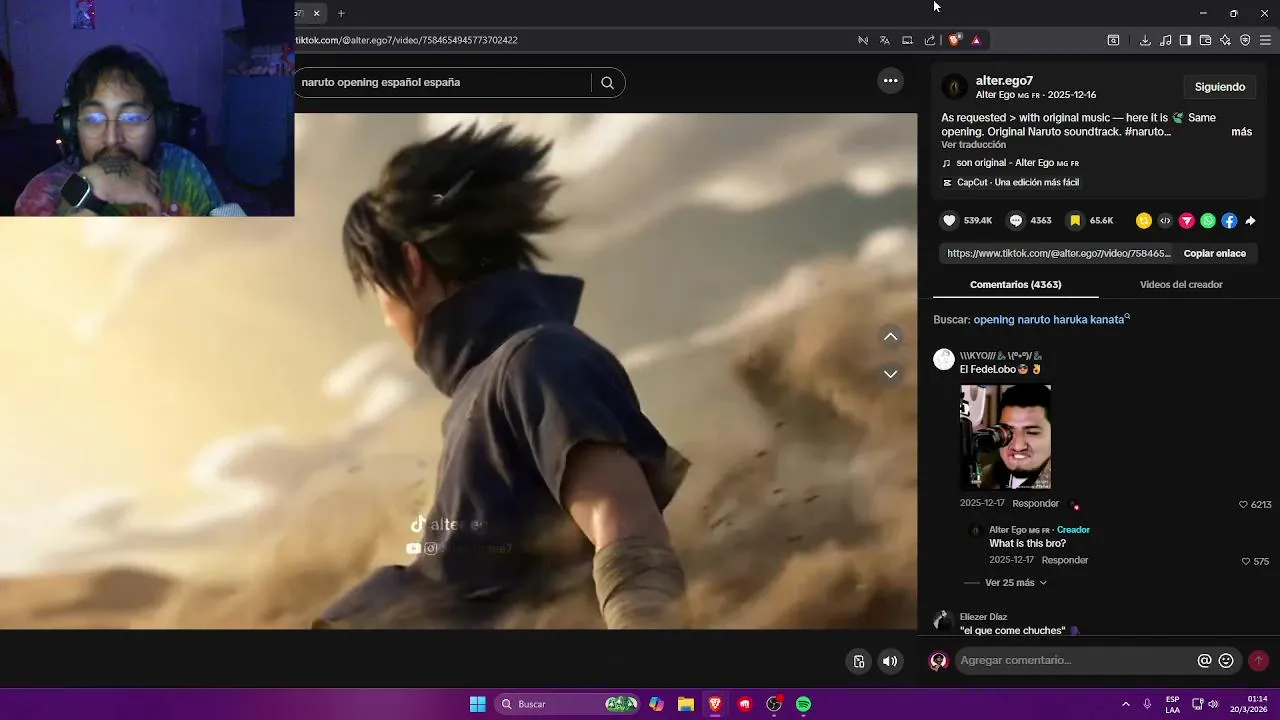Image resolution: width=1280 pixels, height=720 pixels.
Task: Go to the next video arrow
Action: [890, 374]
